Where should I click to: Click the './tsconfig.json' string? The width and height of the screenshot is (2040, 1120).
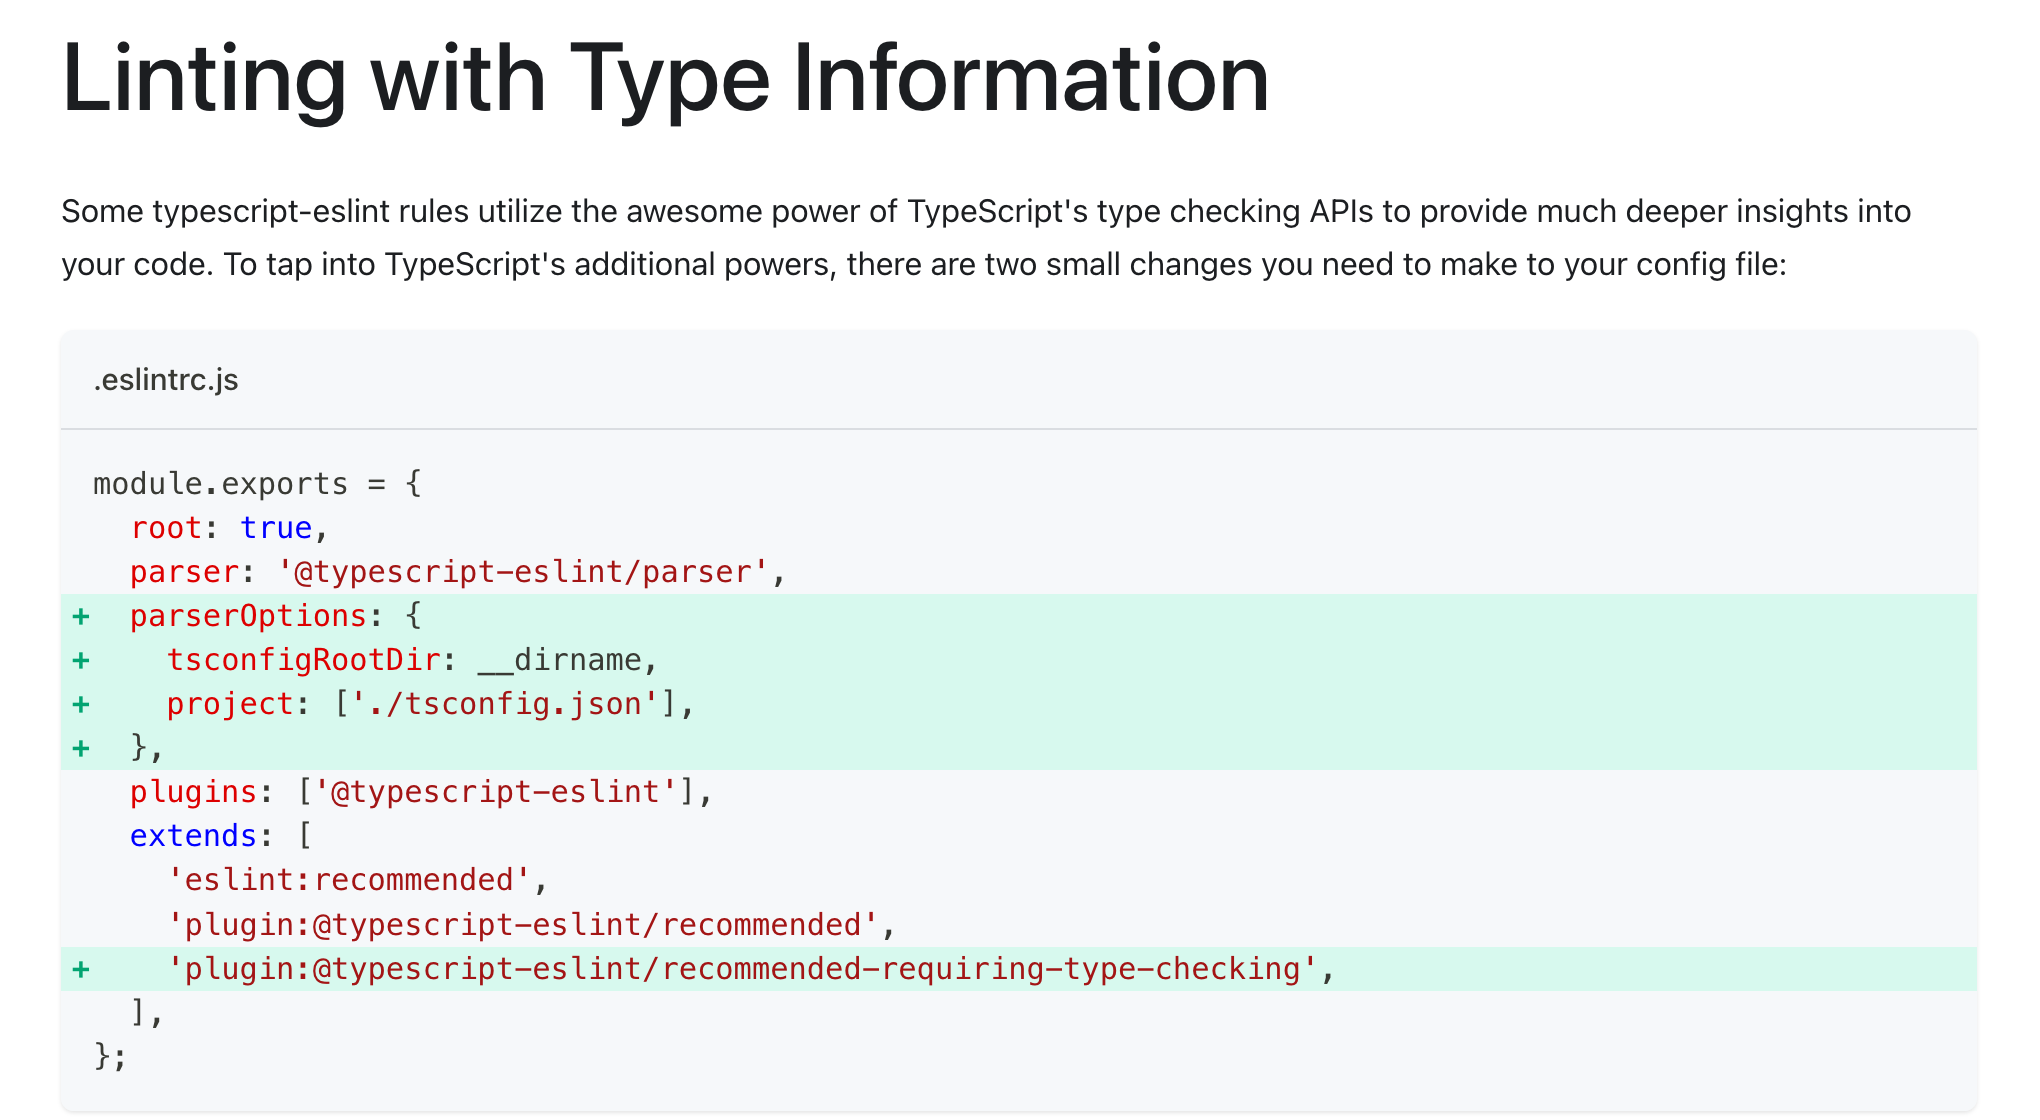pyautogui.click(x=504, y=704)
